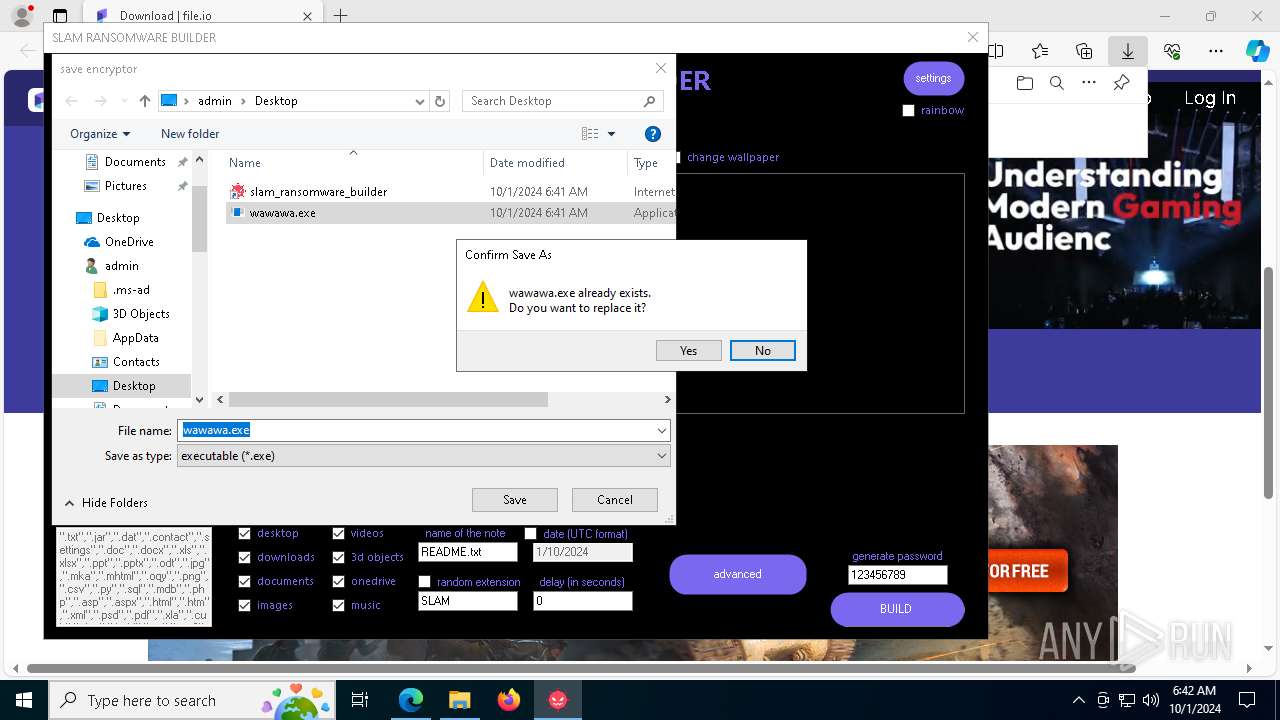Screen dimensions: 1280x720
Task: Select OneDrive in the navigation tree
Action: [x=129, y=242]
